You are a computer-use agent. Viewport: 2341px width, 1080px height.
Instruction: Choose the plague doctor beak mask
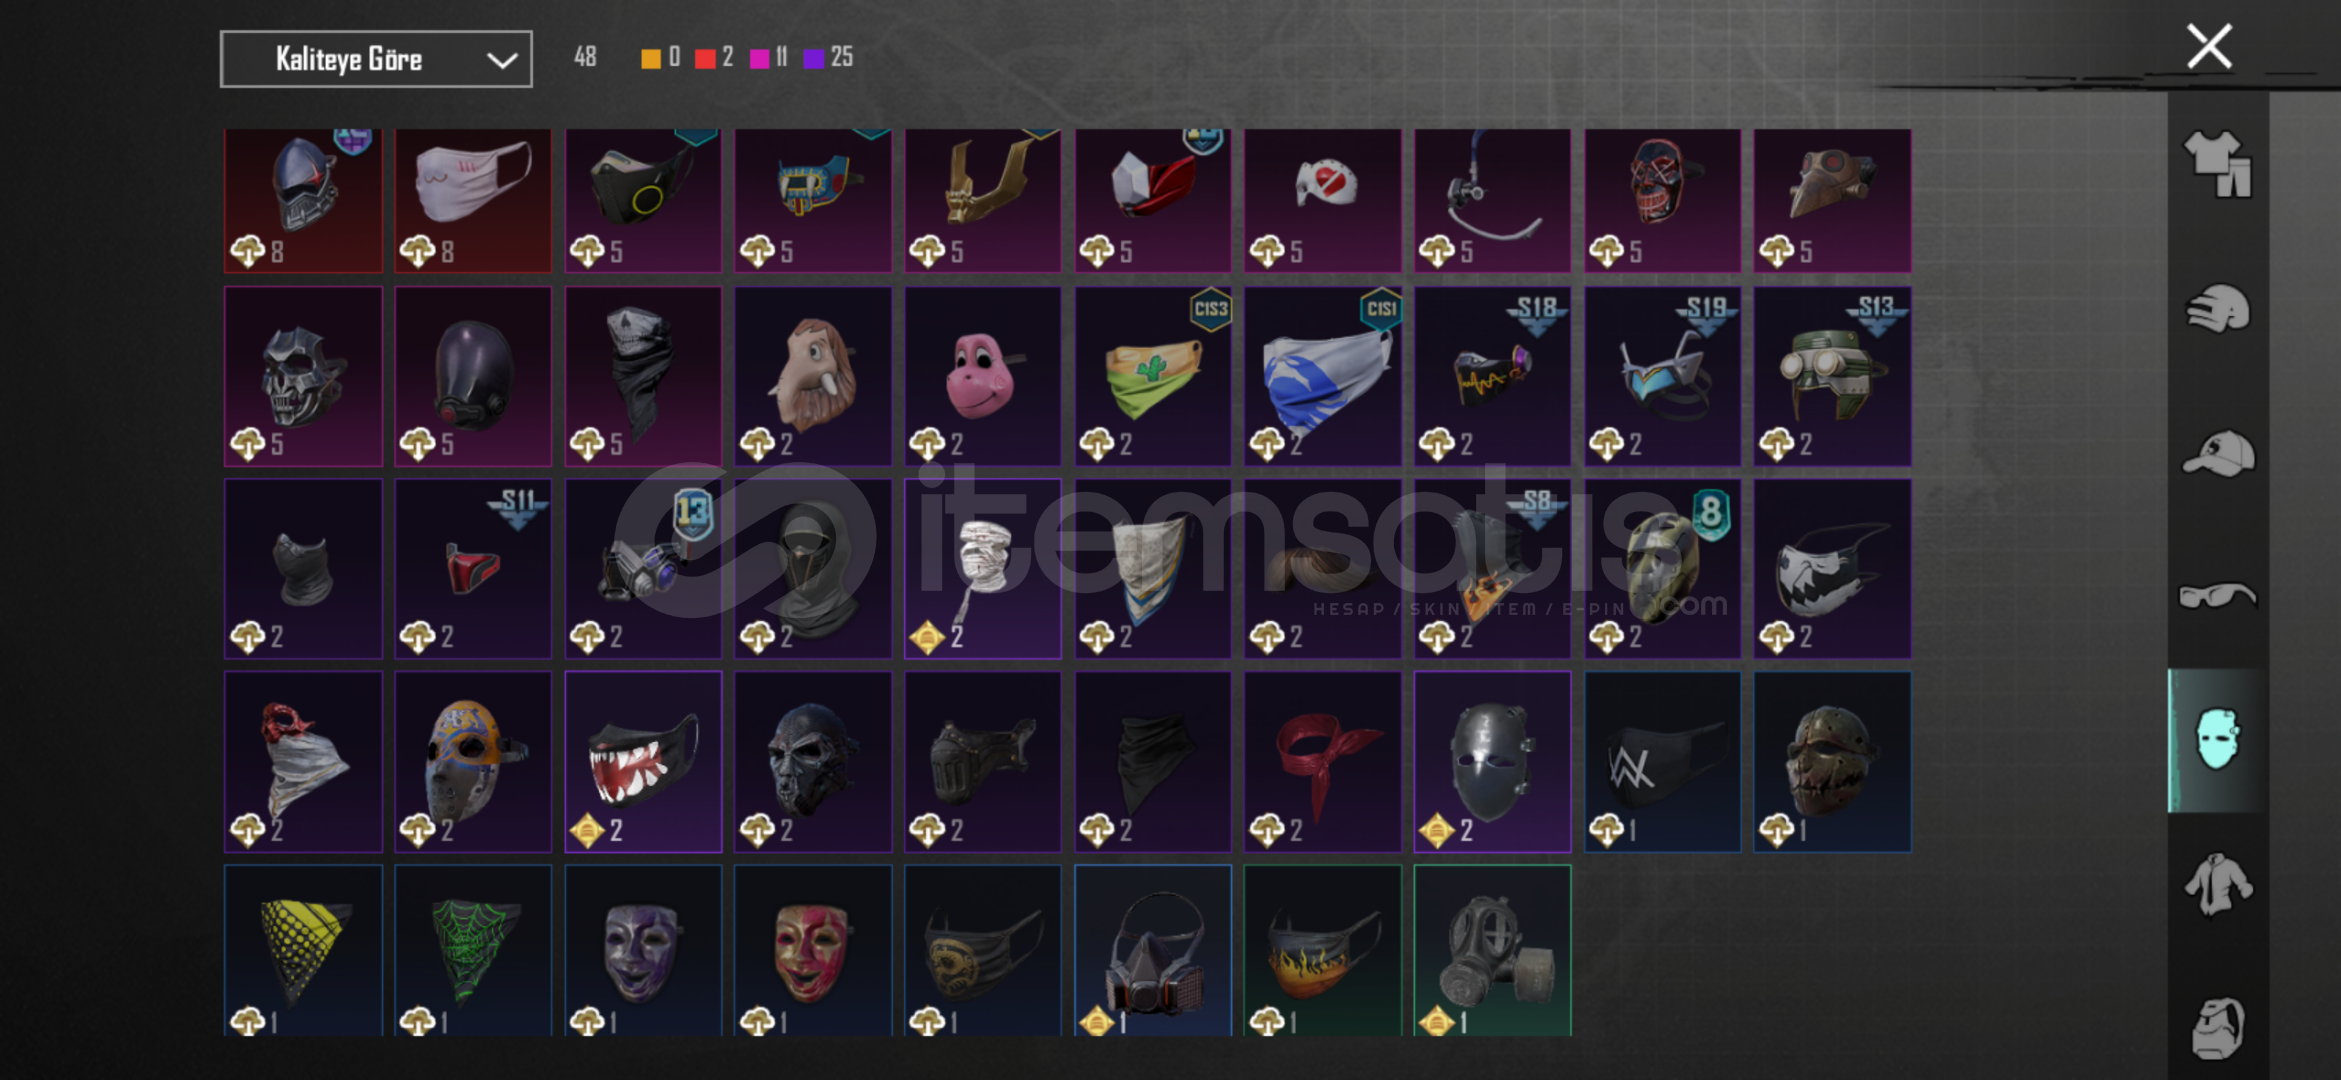tap(1832, 200)
